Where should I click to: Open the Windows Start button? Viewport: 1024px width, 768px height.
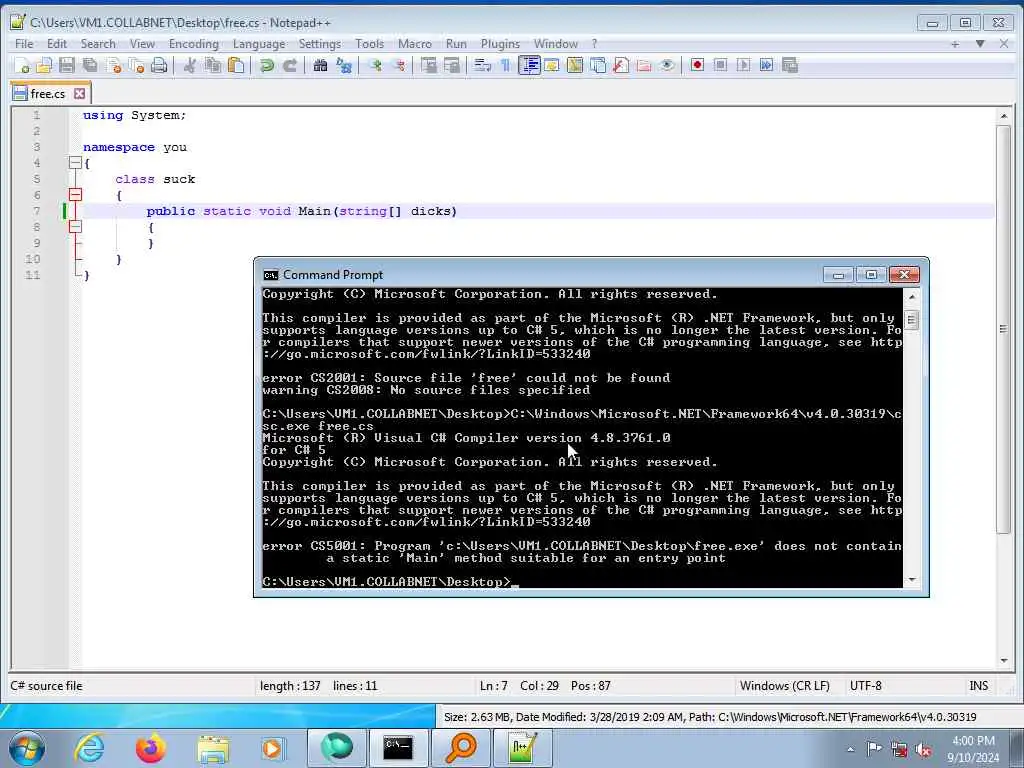[26, 748]
